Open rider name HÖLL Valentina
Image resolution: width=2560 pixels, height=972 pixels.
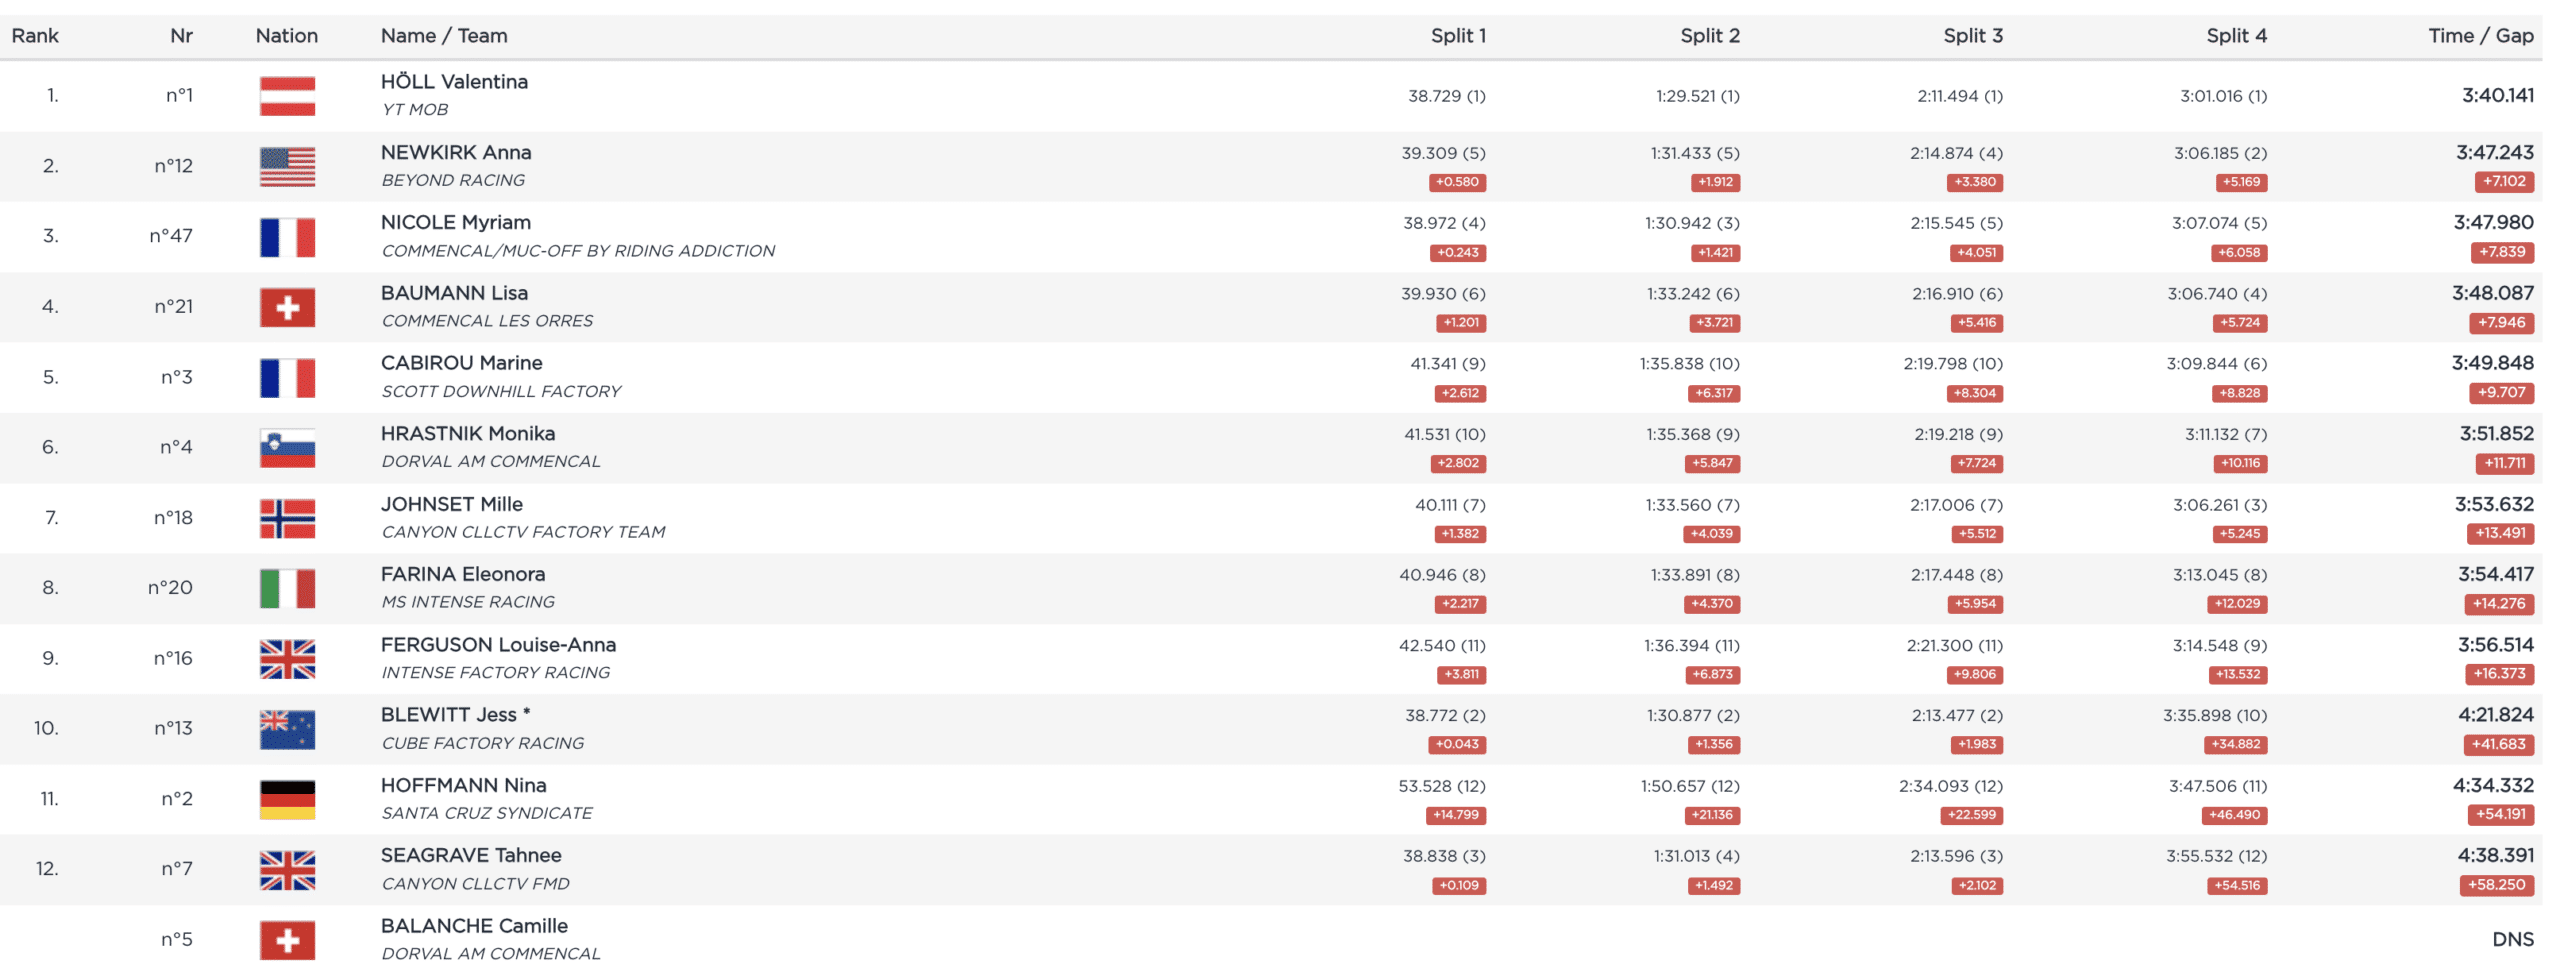[x=454, y=82]
